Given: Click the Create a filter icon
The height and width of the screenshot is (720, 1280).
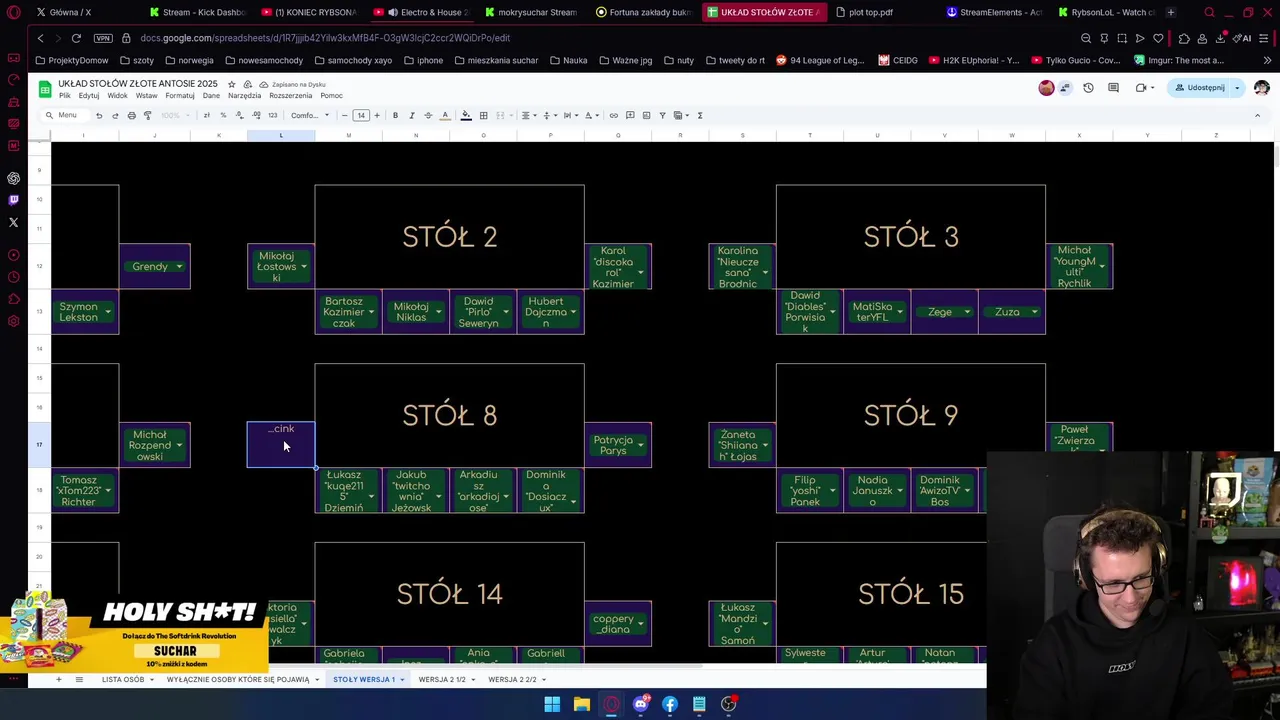Looking at the screenshot, I should 662,115.
